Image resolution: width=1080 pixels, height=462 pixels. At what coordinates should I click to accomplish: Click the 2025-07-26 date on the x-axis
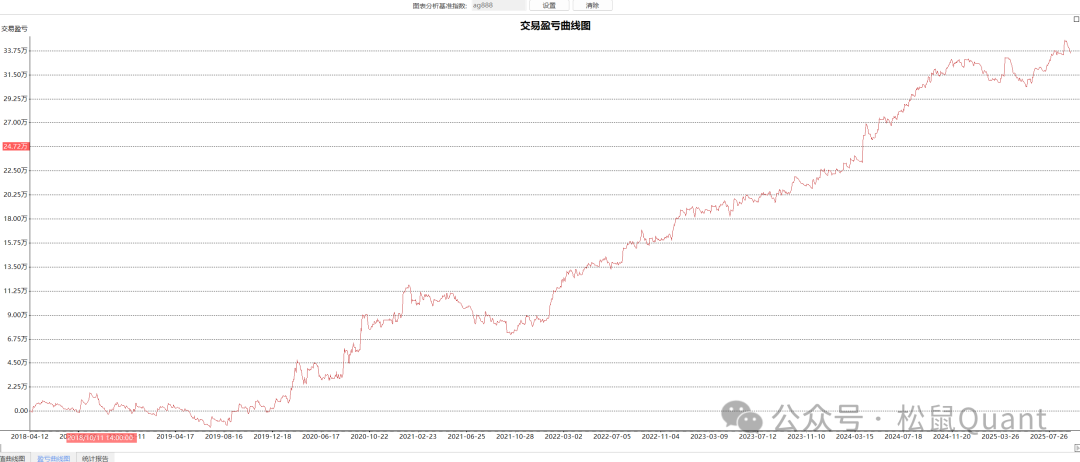pyautogui.click(x=1049, y=437)
